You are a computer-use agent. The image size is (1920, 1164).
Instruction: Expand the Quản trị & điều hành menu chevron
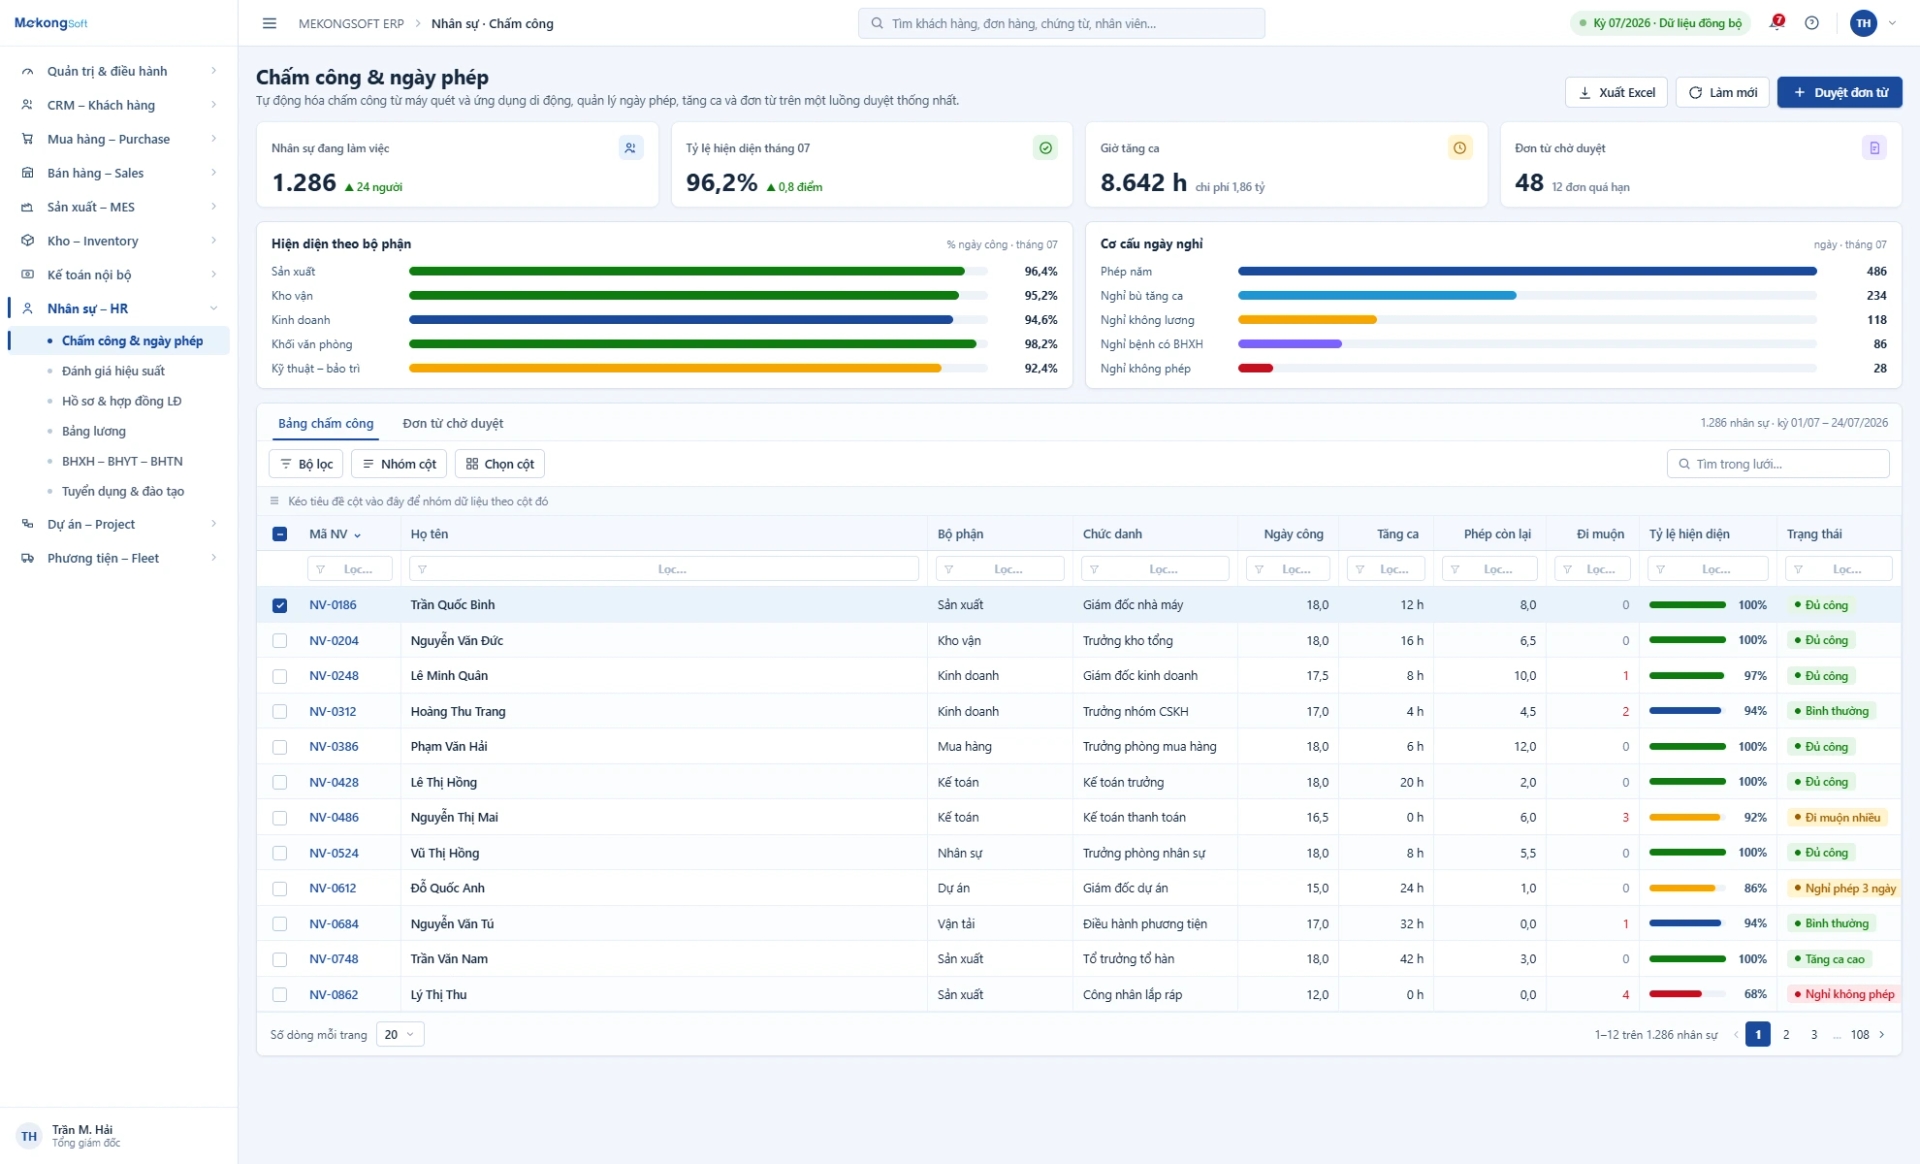pos(214,71)
